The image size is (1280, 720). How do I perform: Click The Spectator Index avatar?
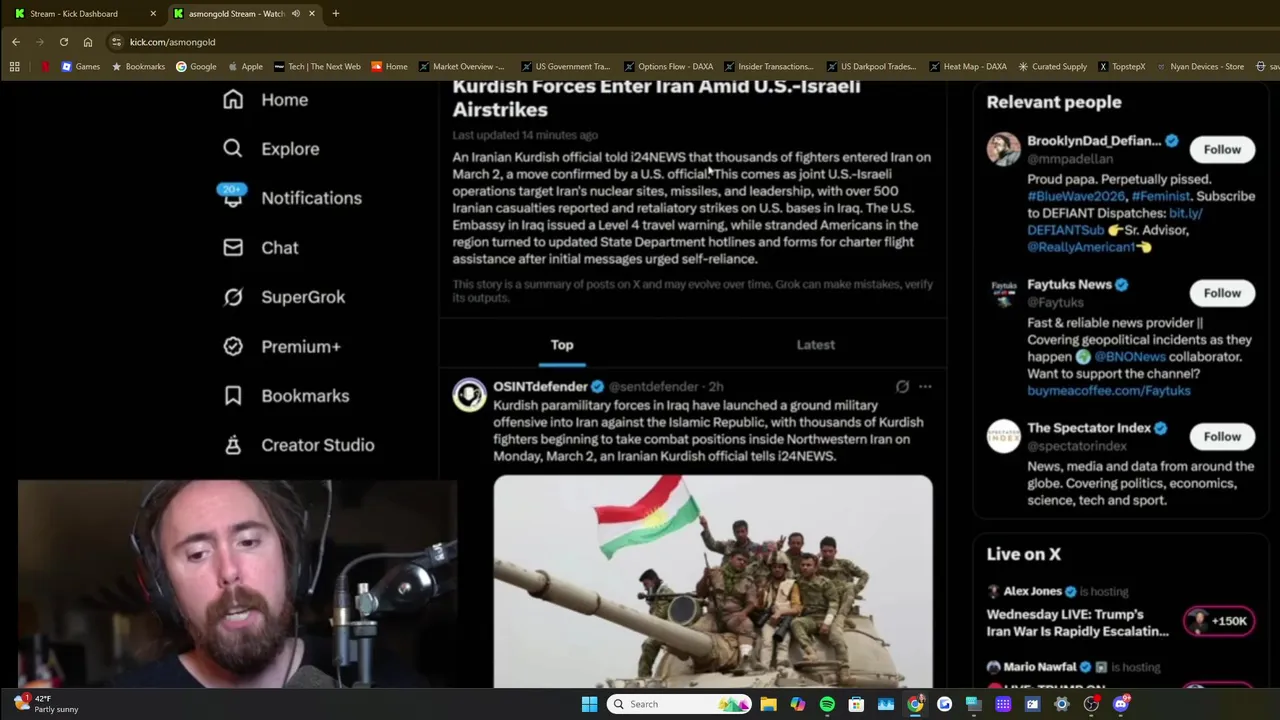point(1004,436)
